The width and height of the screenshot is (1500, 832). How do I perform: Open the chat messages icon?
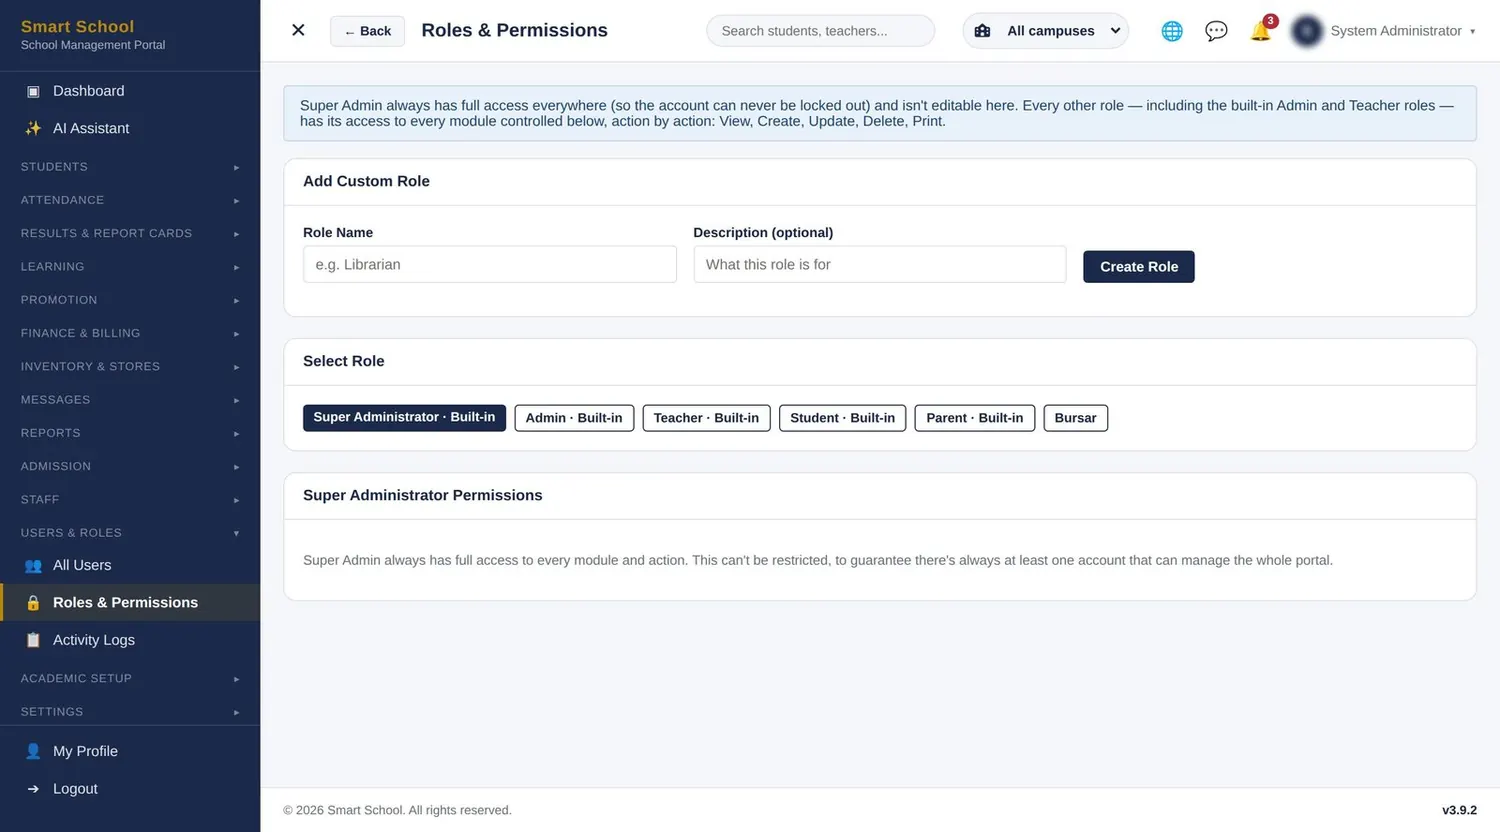(1216, 31)
